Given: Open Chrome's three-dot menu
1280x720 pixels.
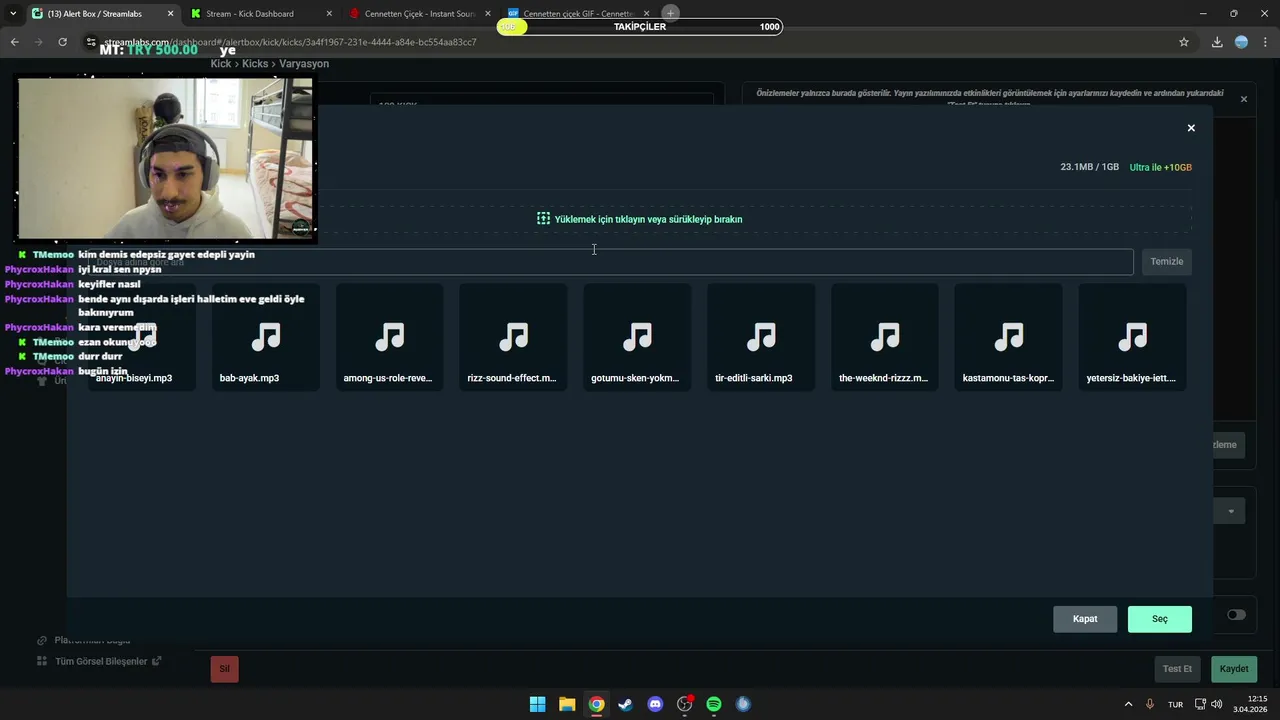Looking at the screenshot, I should tap(1266, 42).
